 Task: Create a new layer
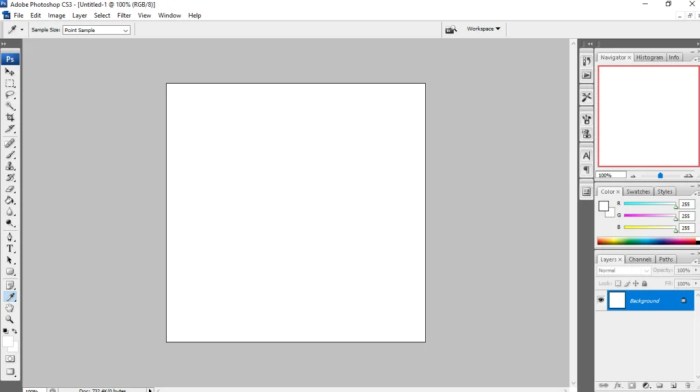[x=674, y=385]
